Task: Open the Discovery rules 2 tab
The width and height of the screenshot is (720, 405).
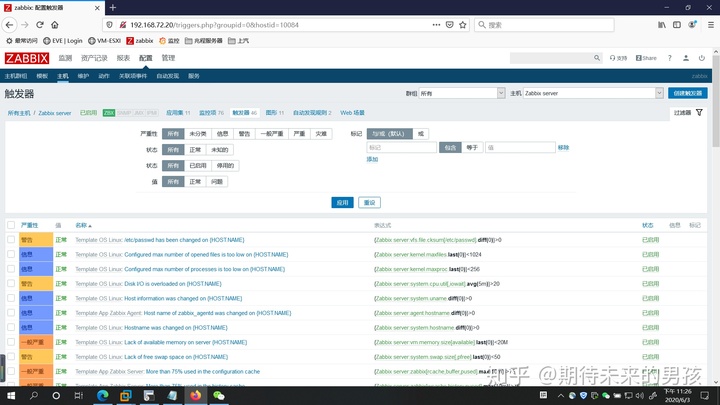Action: [x=312, y=112]
